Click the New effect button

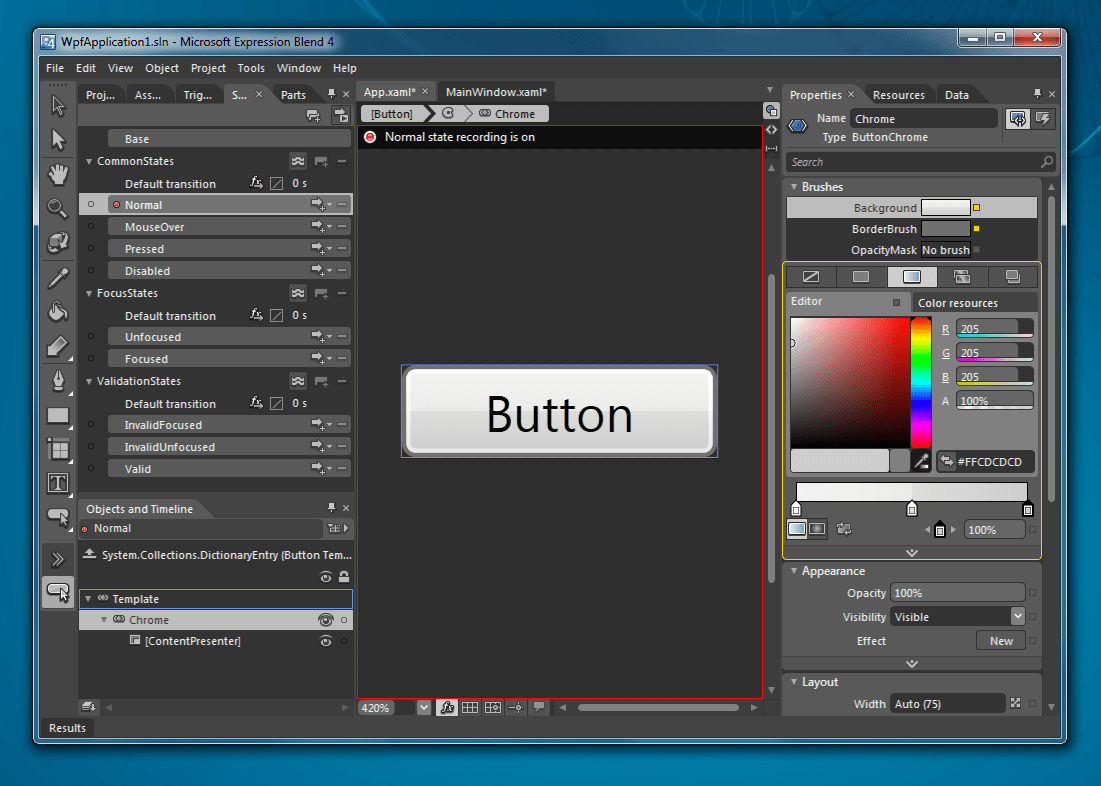[x=1001, y=641]
